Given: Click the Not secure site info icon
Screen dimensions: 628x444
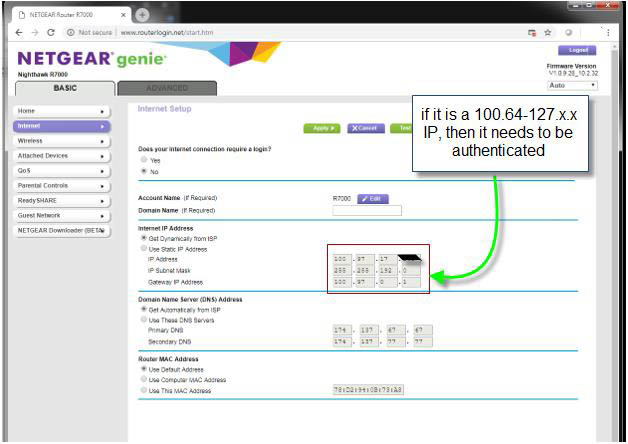Looking at the screenshot, I should (x=70, y=32).
